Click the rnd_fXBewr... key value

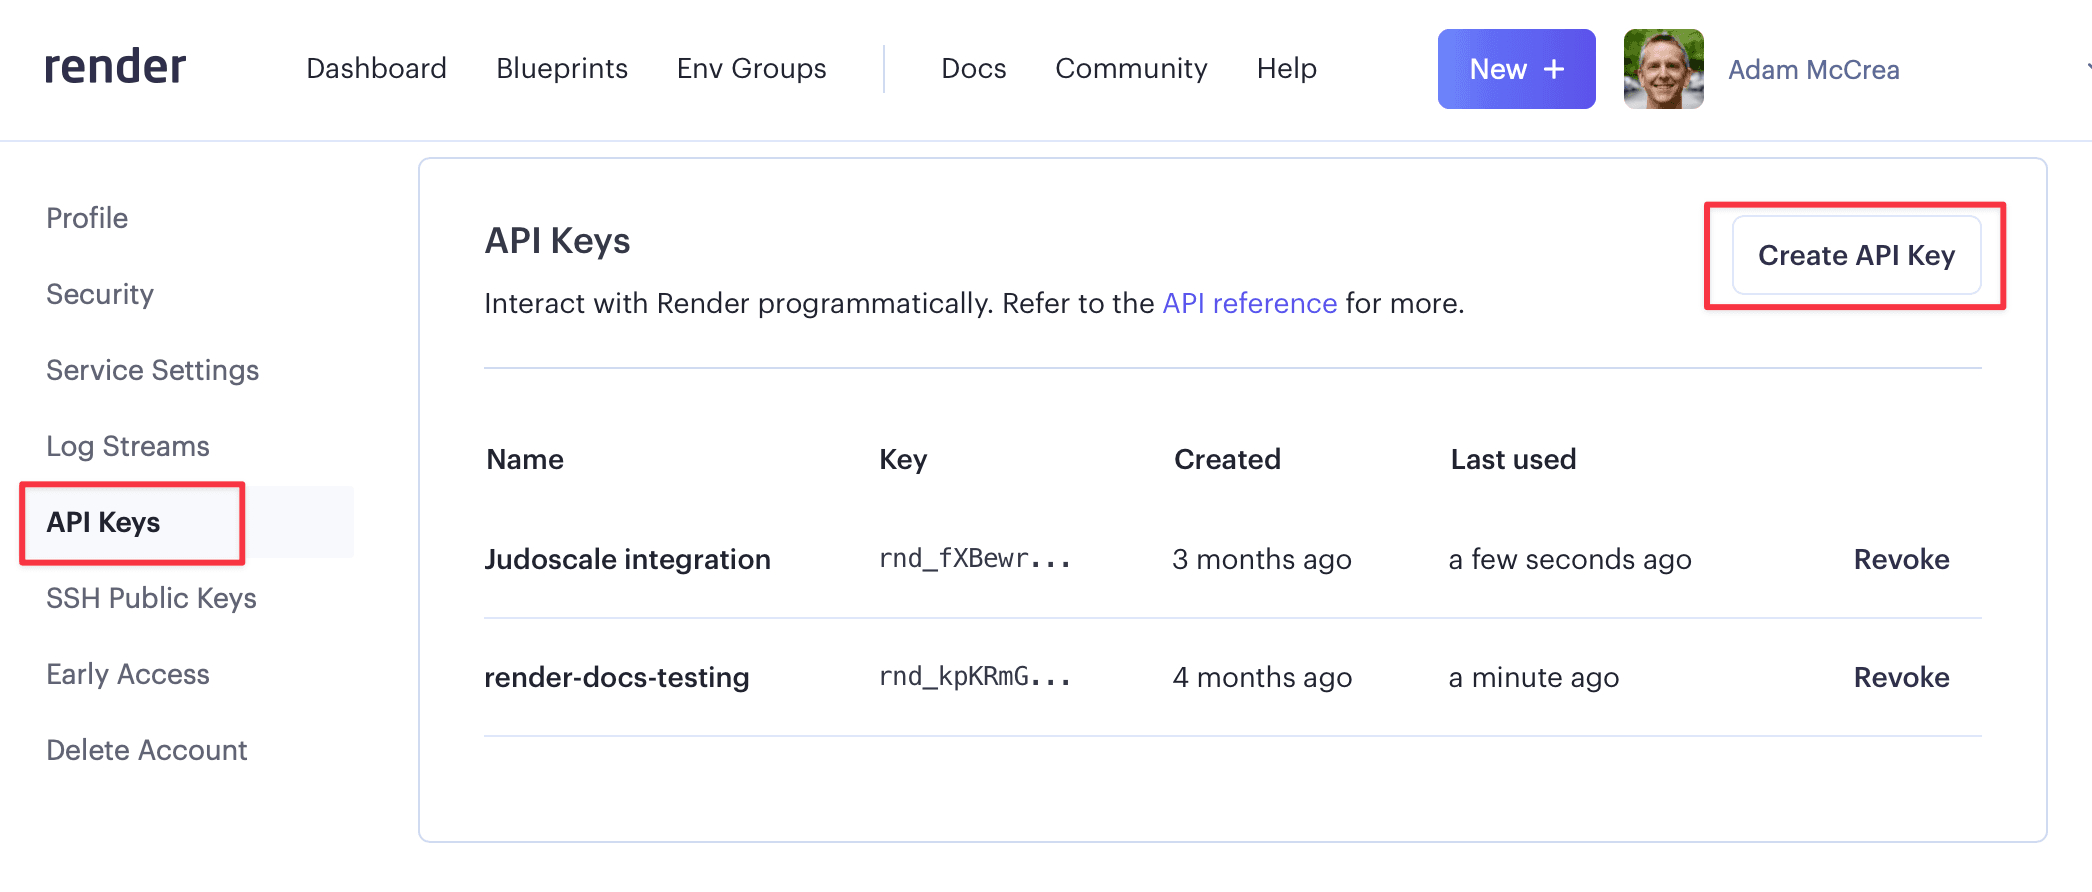pyautogui.click(x=974, y=559)
